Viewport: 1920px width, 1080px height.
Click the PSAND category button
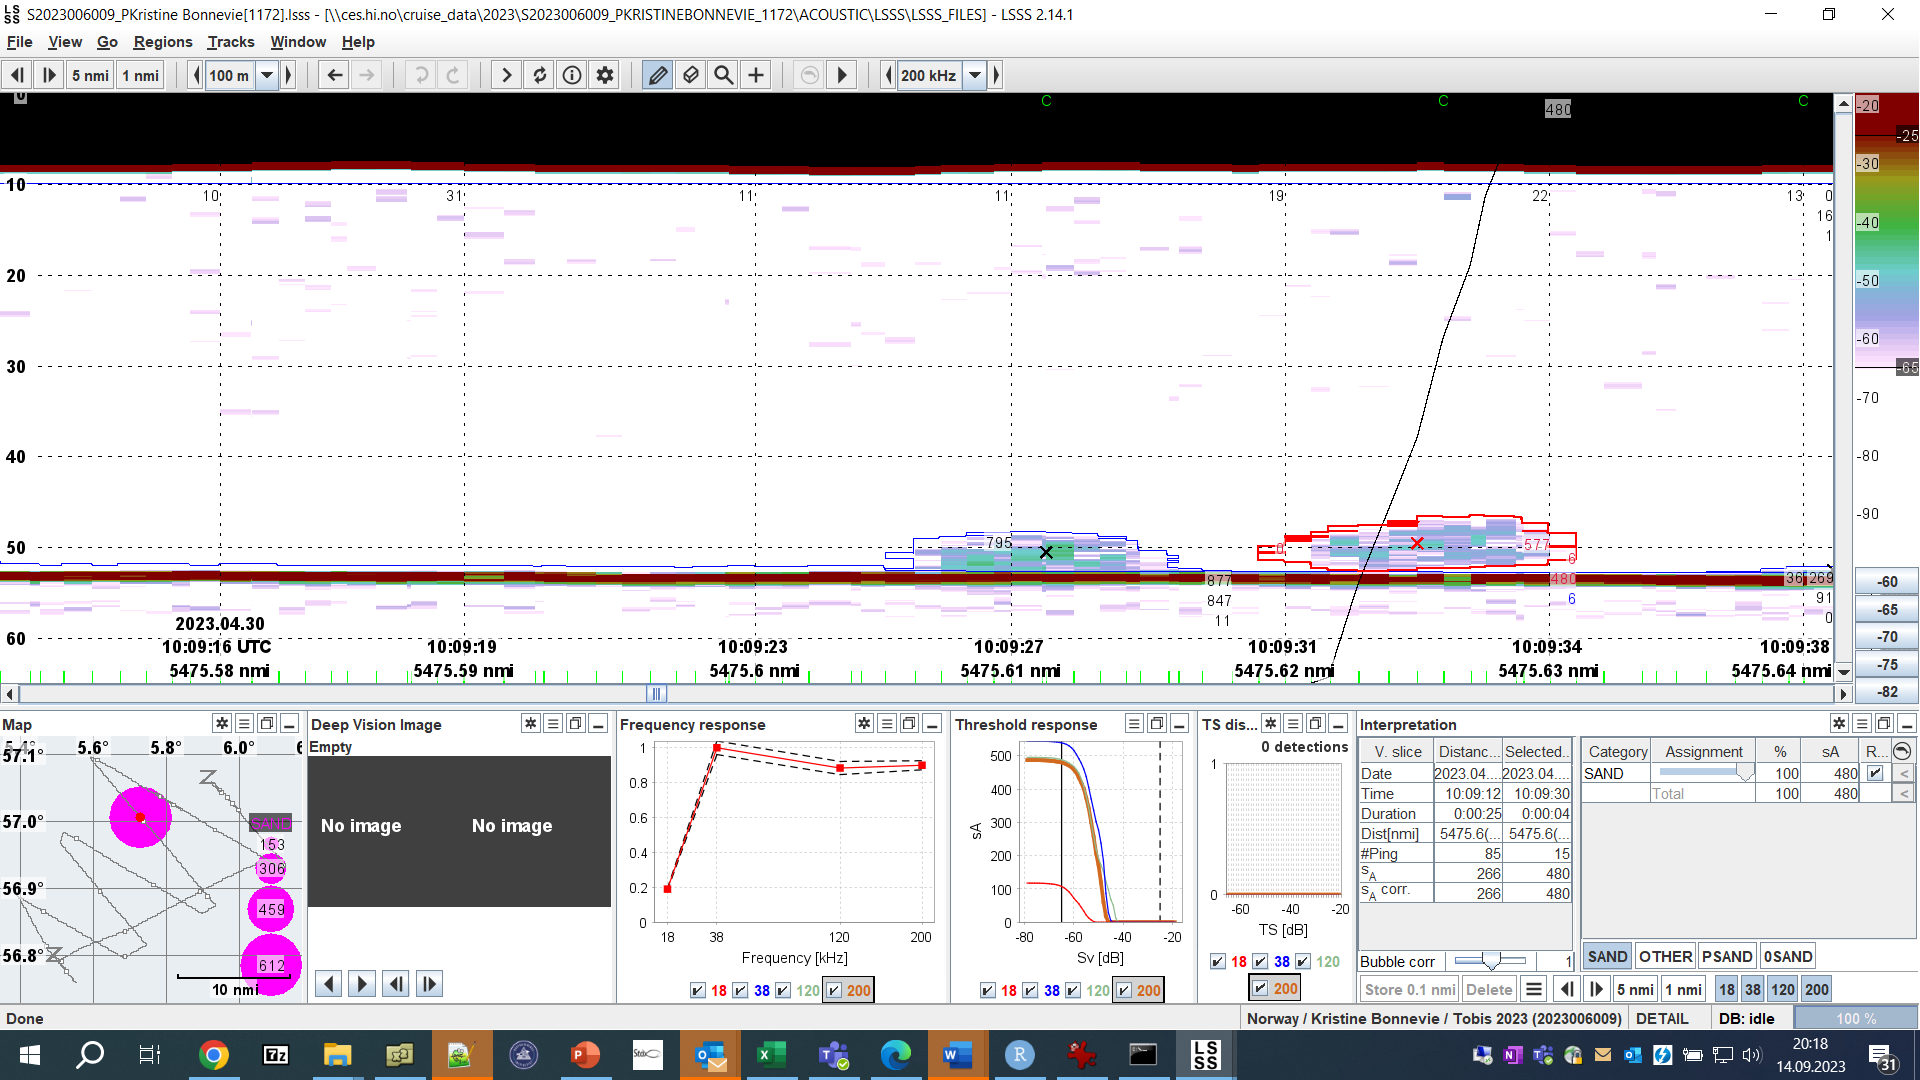tap(1727, 956)
